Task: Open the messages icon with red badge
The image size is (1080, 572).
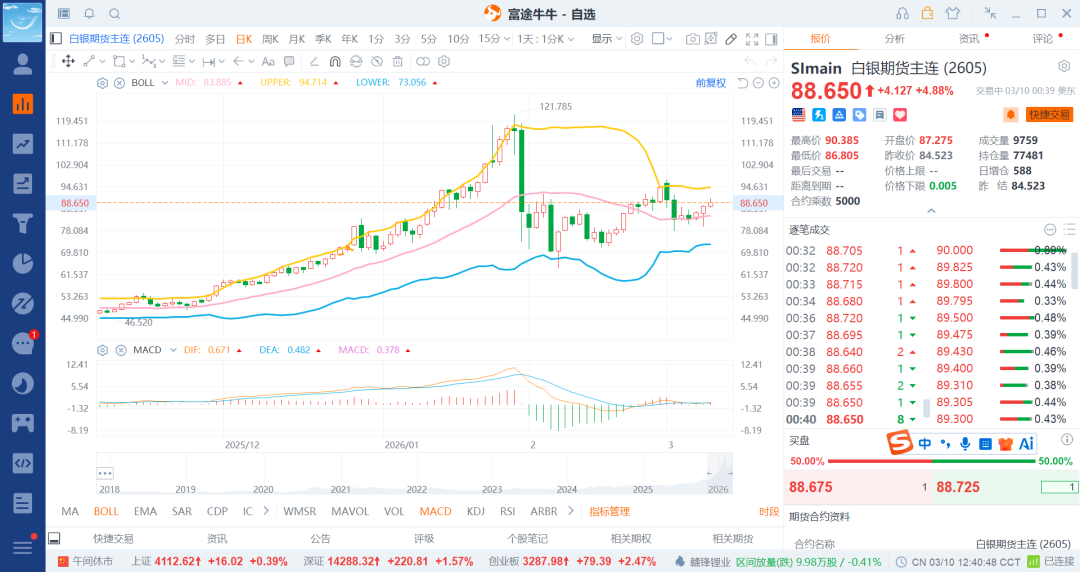Action: [x=22, y=343]
